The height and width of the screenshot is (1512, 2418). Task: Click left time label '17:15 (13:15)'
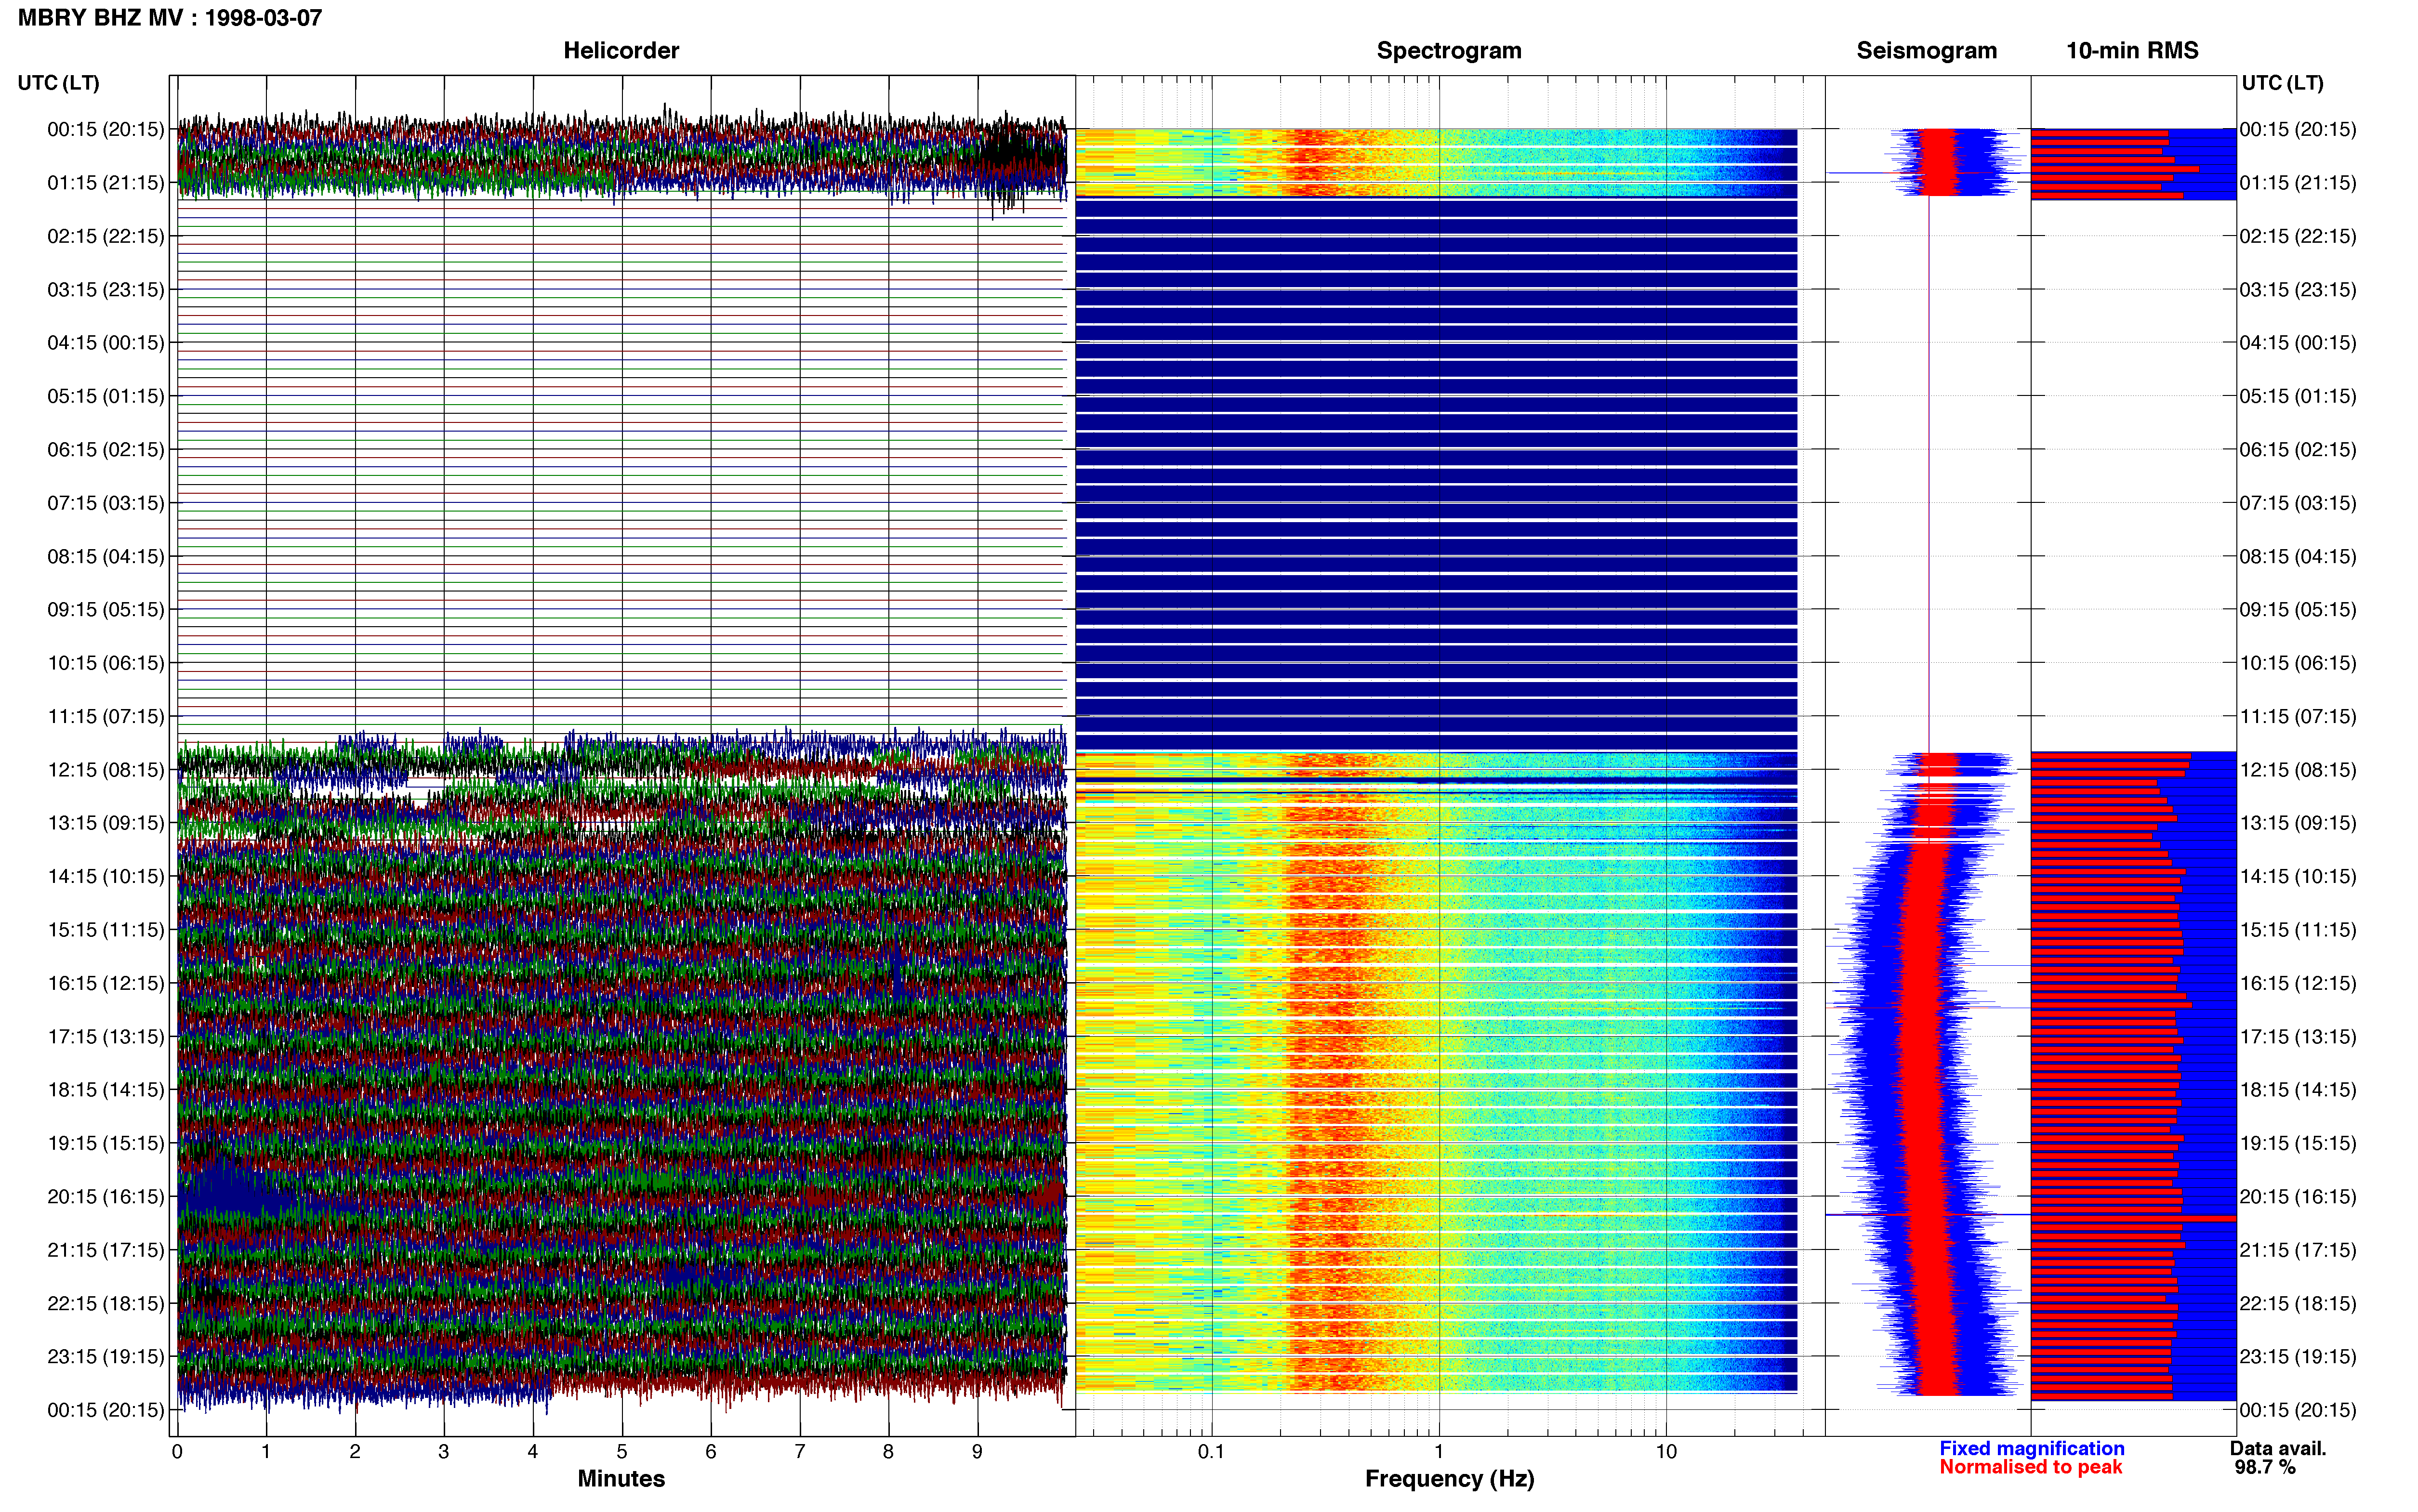(x=106, y=1037)
